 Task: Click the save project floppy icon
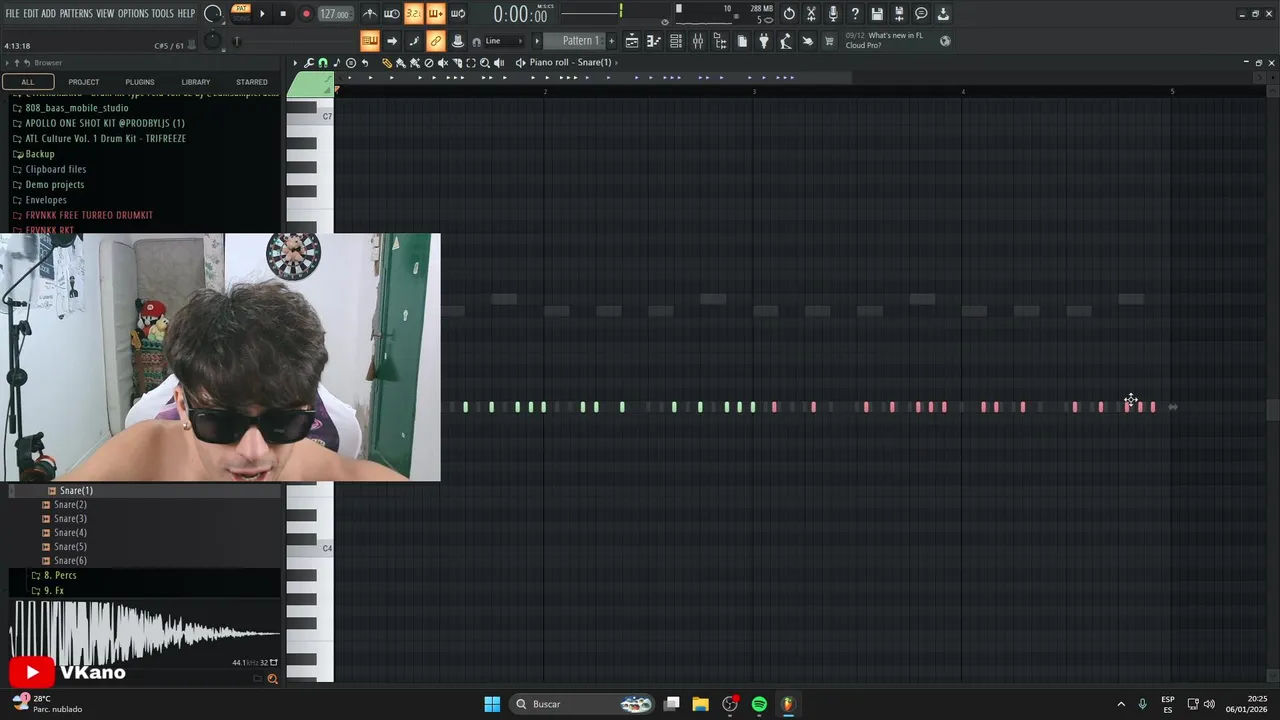pyautogui.click(x=877, y=14)
